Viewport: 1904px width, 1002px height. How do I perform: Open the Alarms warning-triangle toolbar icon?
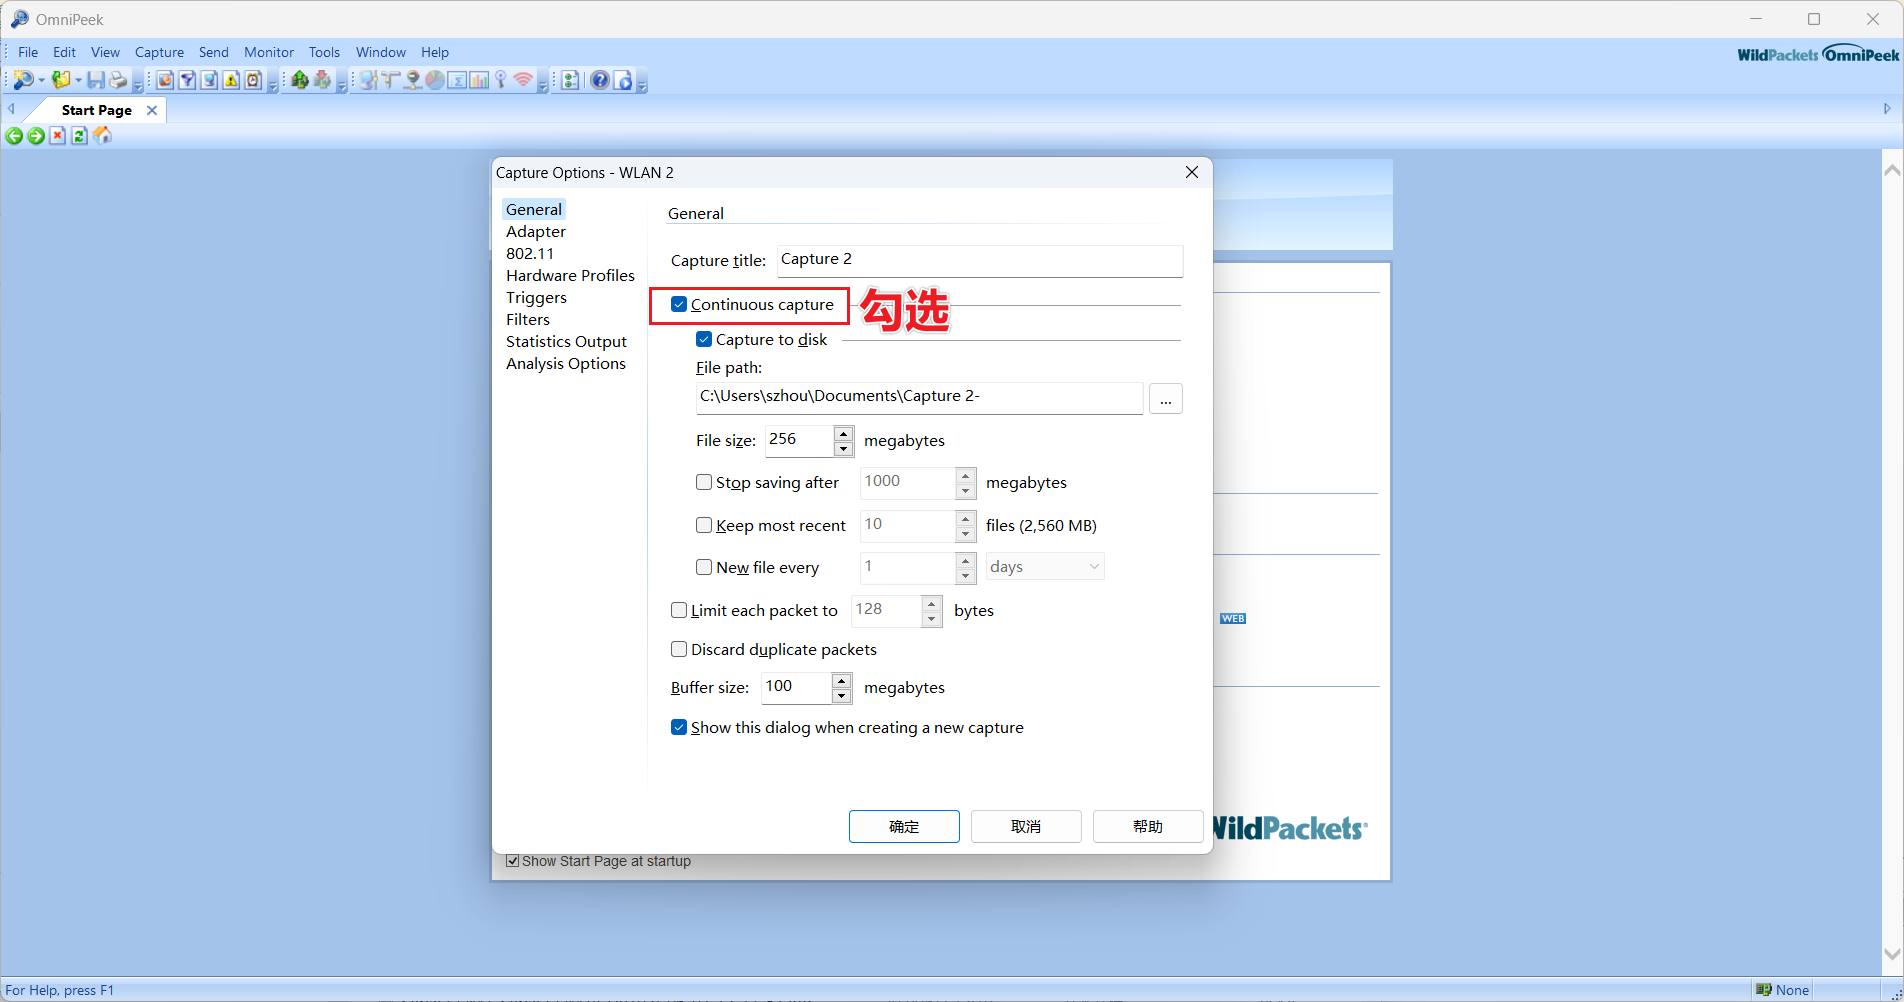[x=231, y=80]
